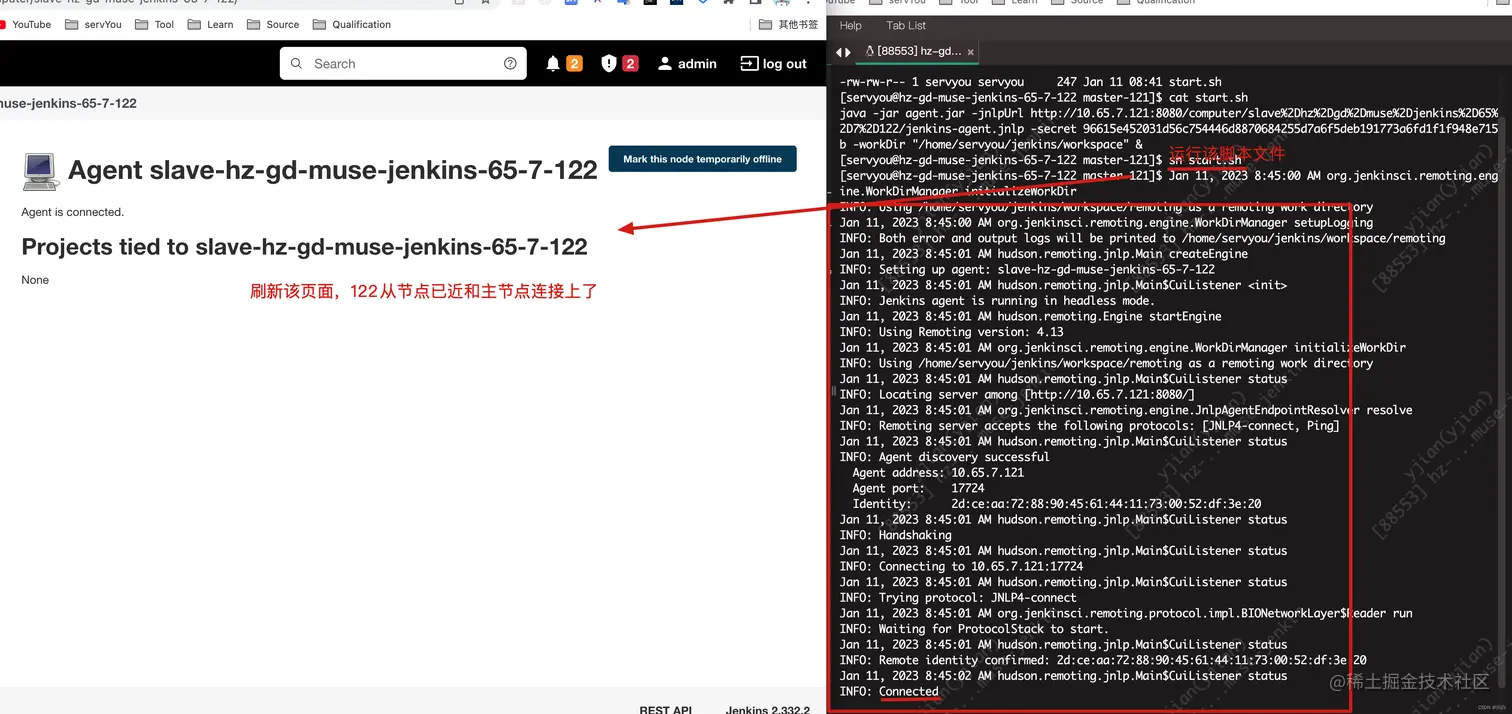1512x714 pixels.
Task: Click 'Agent address: 10.65.7.121' terminal line
Action: click(x=938, y=473)
